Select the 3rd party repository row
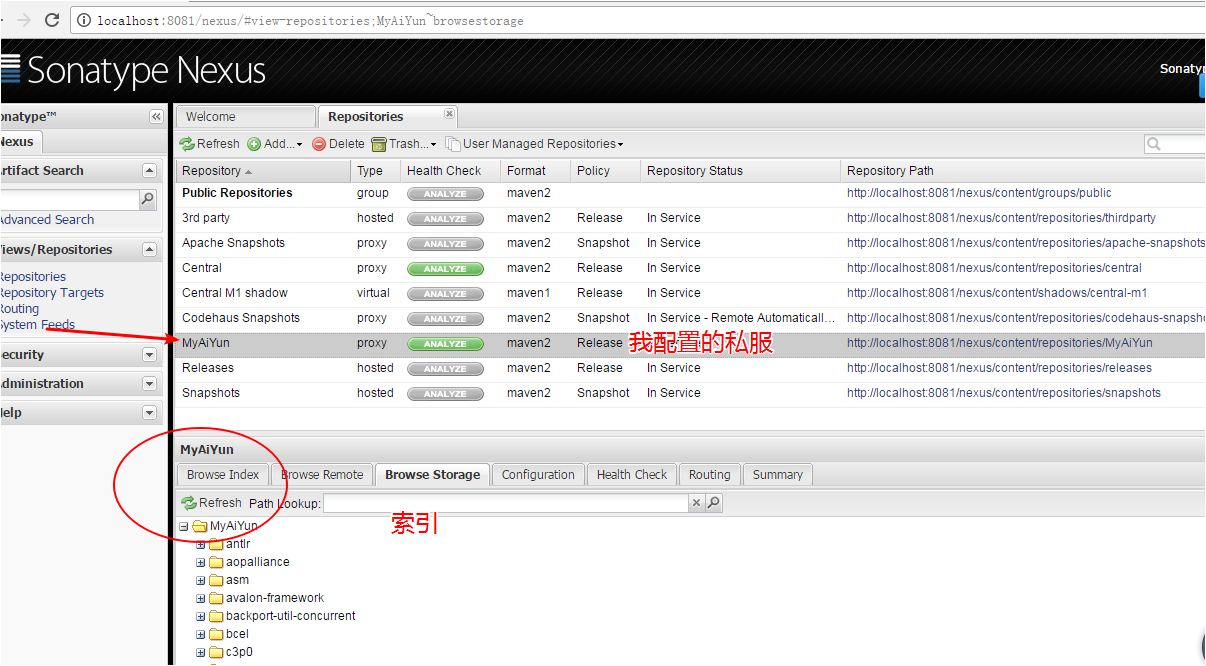 click(x=691, y=218)
